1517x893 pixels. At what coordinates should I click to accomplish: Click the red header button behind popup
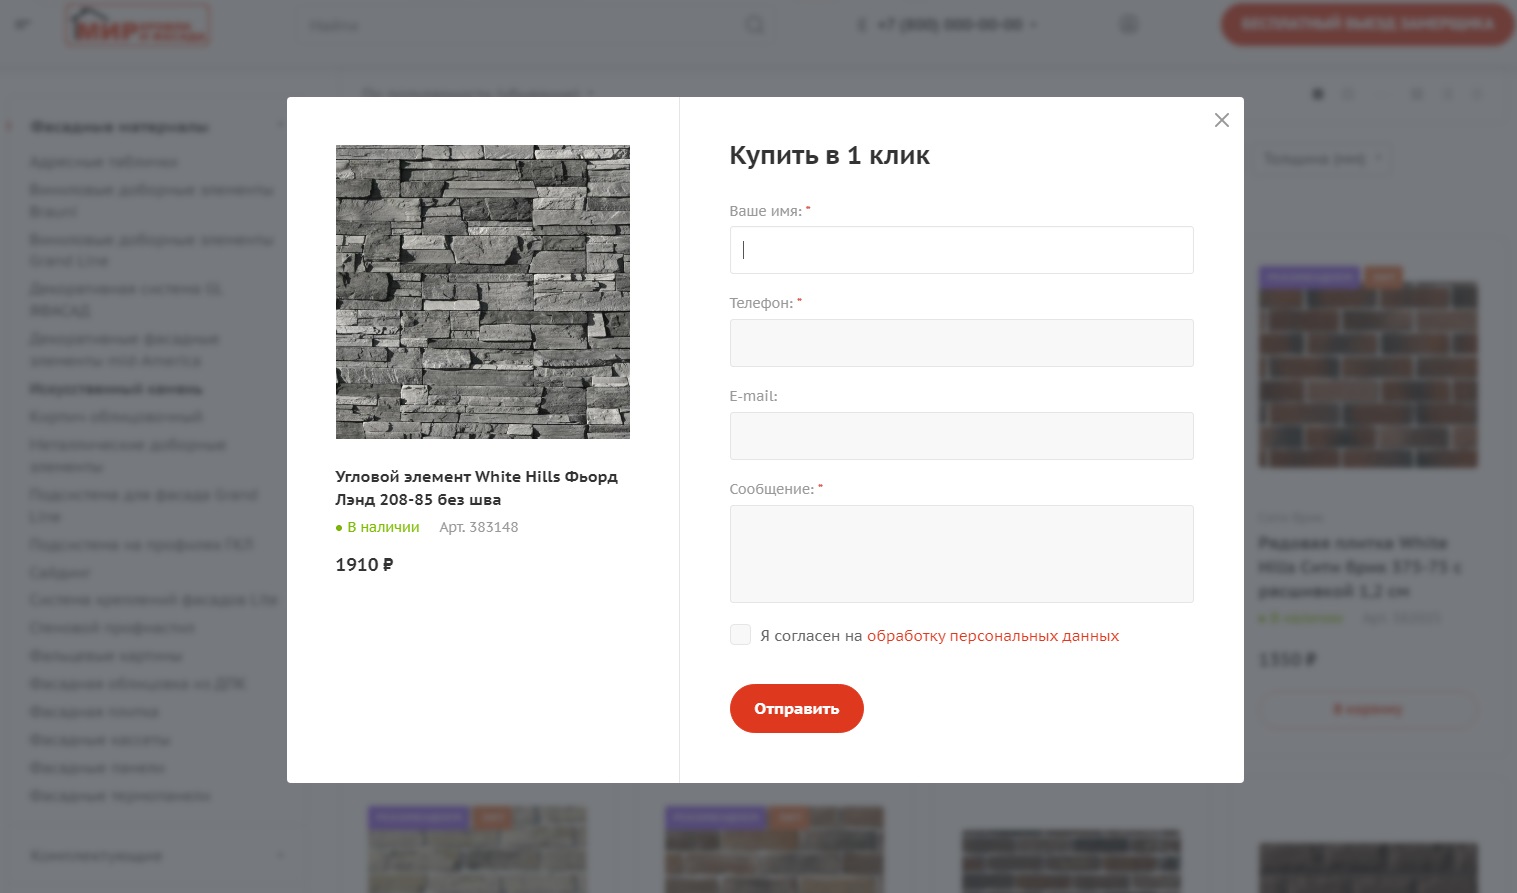pyautogui.click(x=1366, y=24)
